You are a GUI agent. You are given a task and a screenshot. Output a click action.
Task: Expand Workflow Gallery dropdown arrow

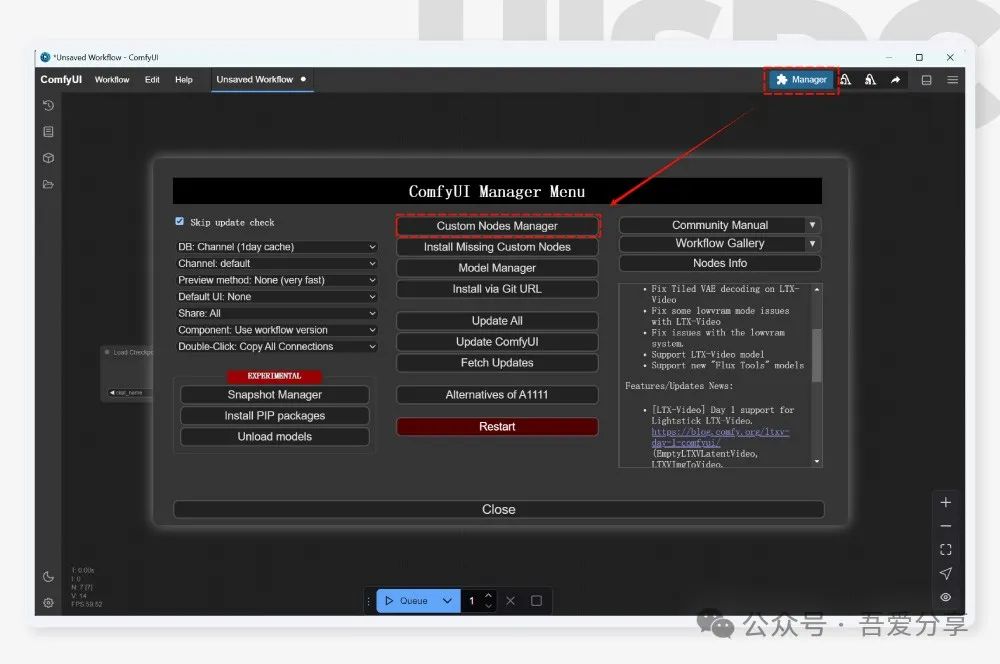[x=812, y=244]
